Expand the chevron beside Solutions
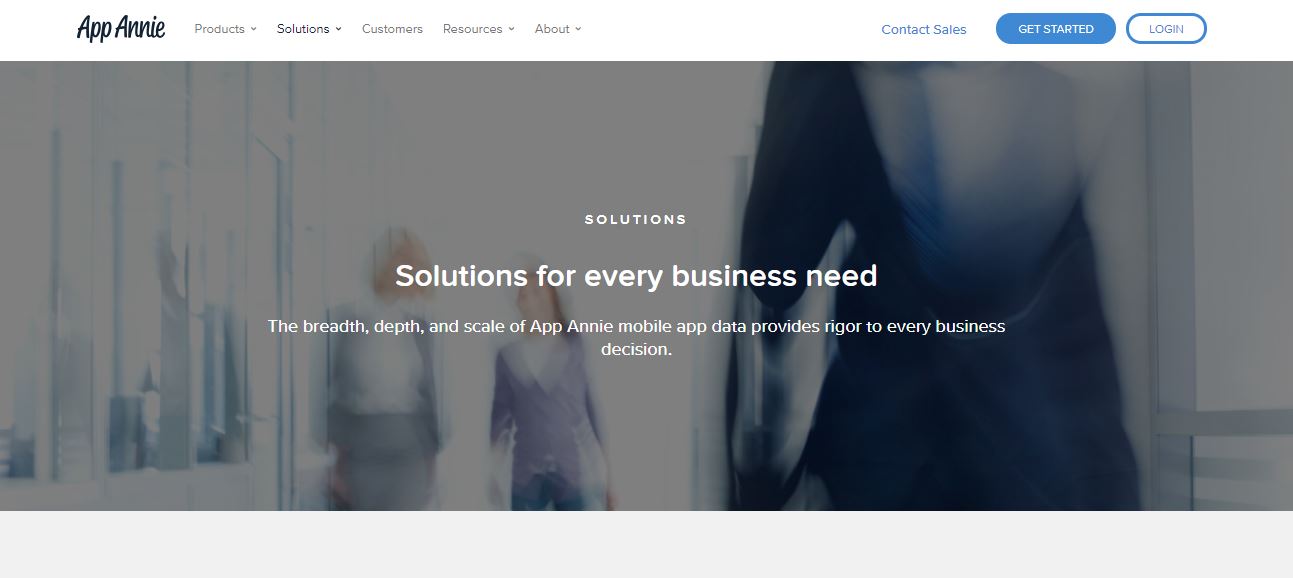1293x578 pixels. [338, 29]
